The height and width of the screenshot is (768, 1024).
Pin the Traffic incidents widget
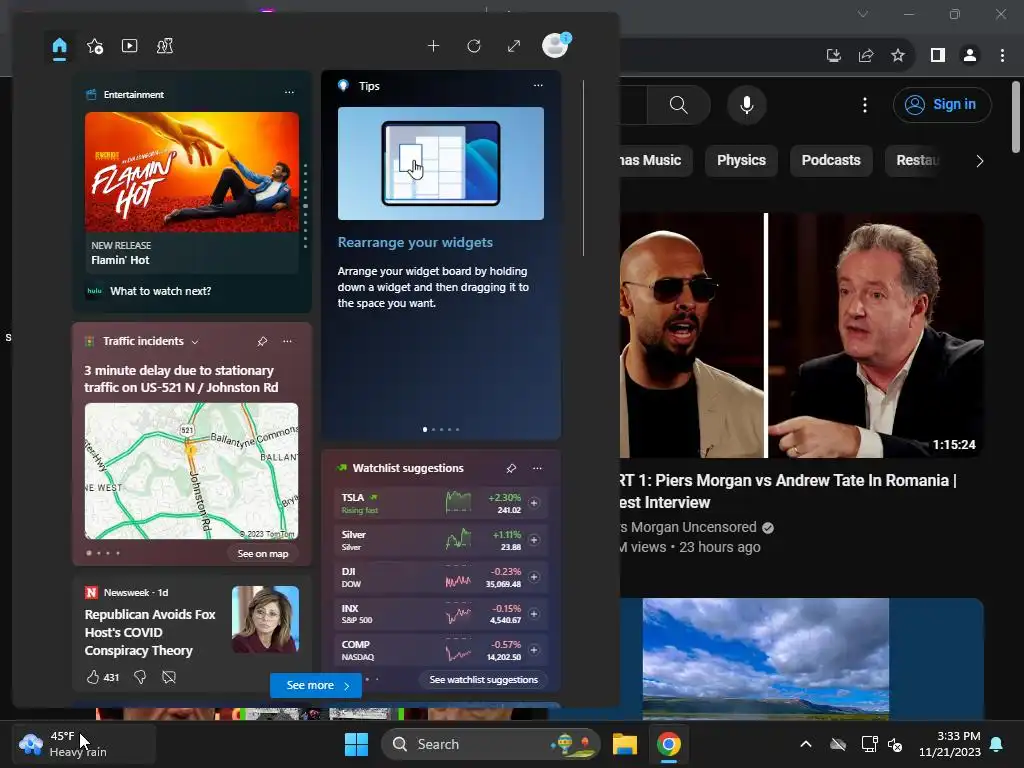click(x=262, y=341)
